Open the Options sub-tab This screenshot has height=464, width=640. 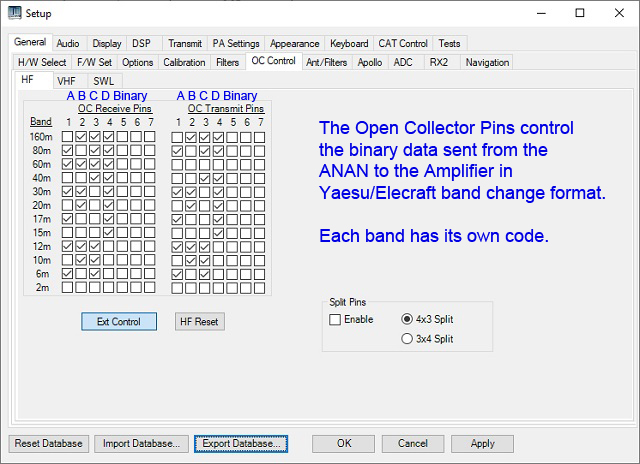pos(138,62)
